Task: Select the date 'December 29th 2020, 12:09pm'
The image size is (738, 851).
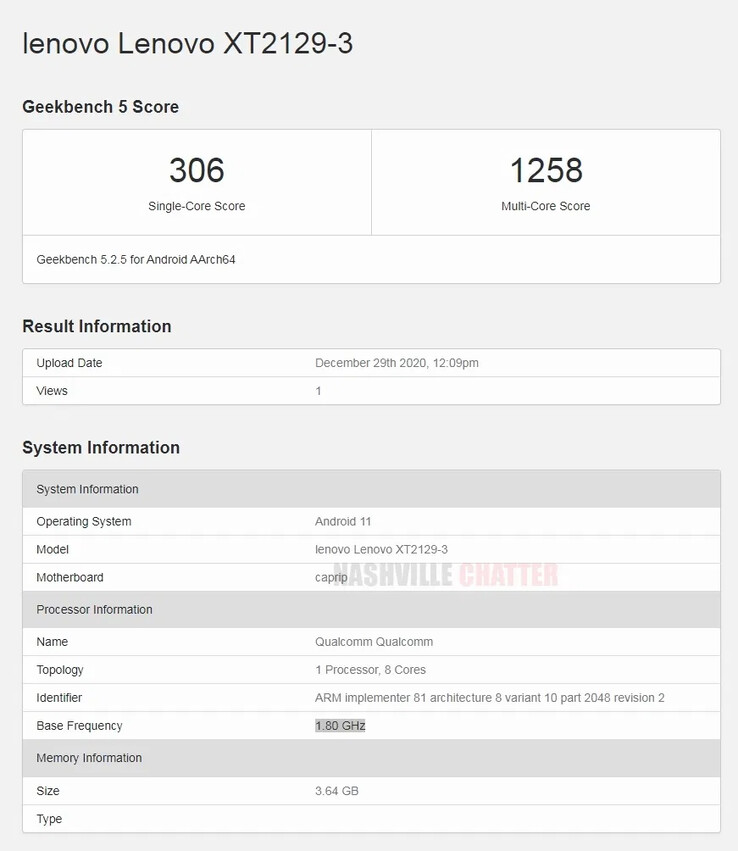Action: click(x=397, y=363)
